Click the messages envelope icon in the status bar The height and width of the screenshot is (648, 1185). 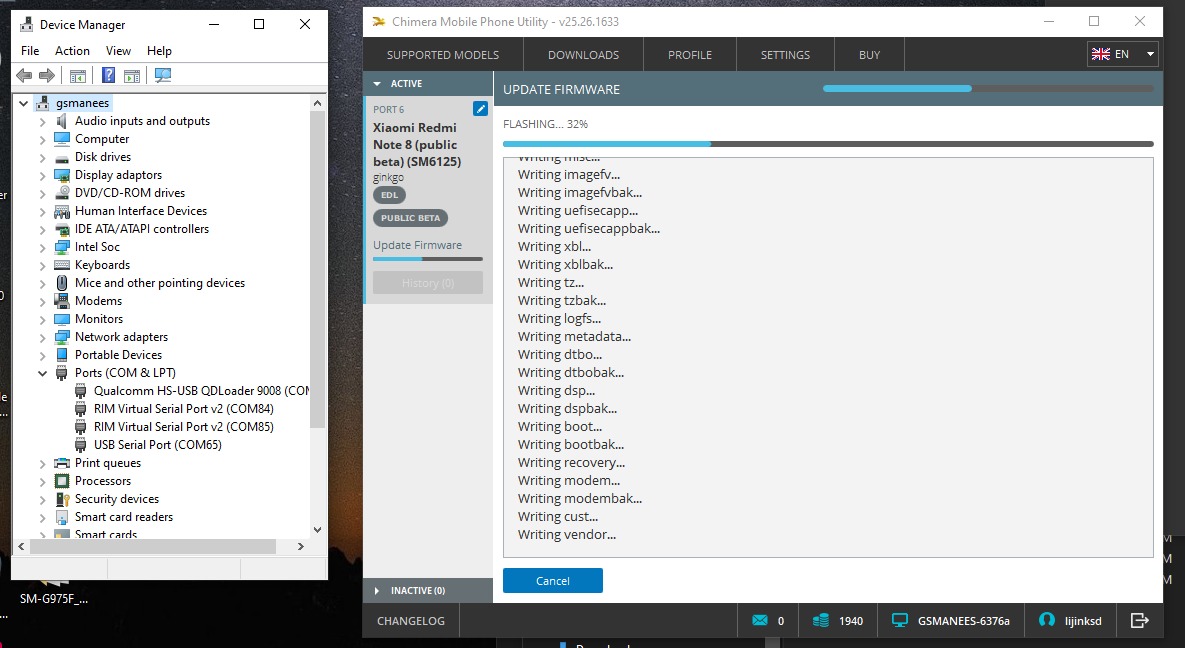760,621
